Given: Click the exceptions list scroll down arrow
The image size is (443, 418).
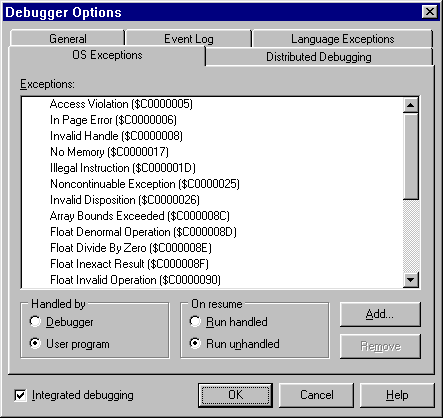Looking at the screenshot, I should point(411,280).
